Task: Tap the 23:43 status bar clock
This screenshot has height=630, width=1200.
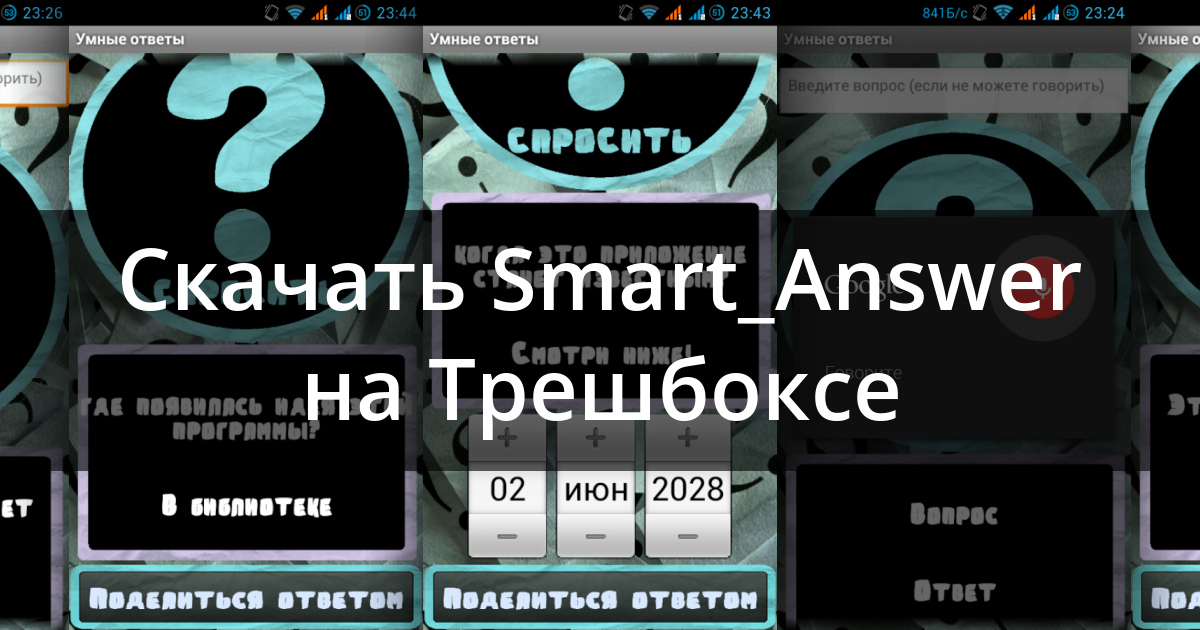Action: click(751, 13)
